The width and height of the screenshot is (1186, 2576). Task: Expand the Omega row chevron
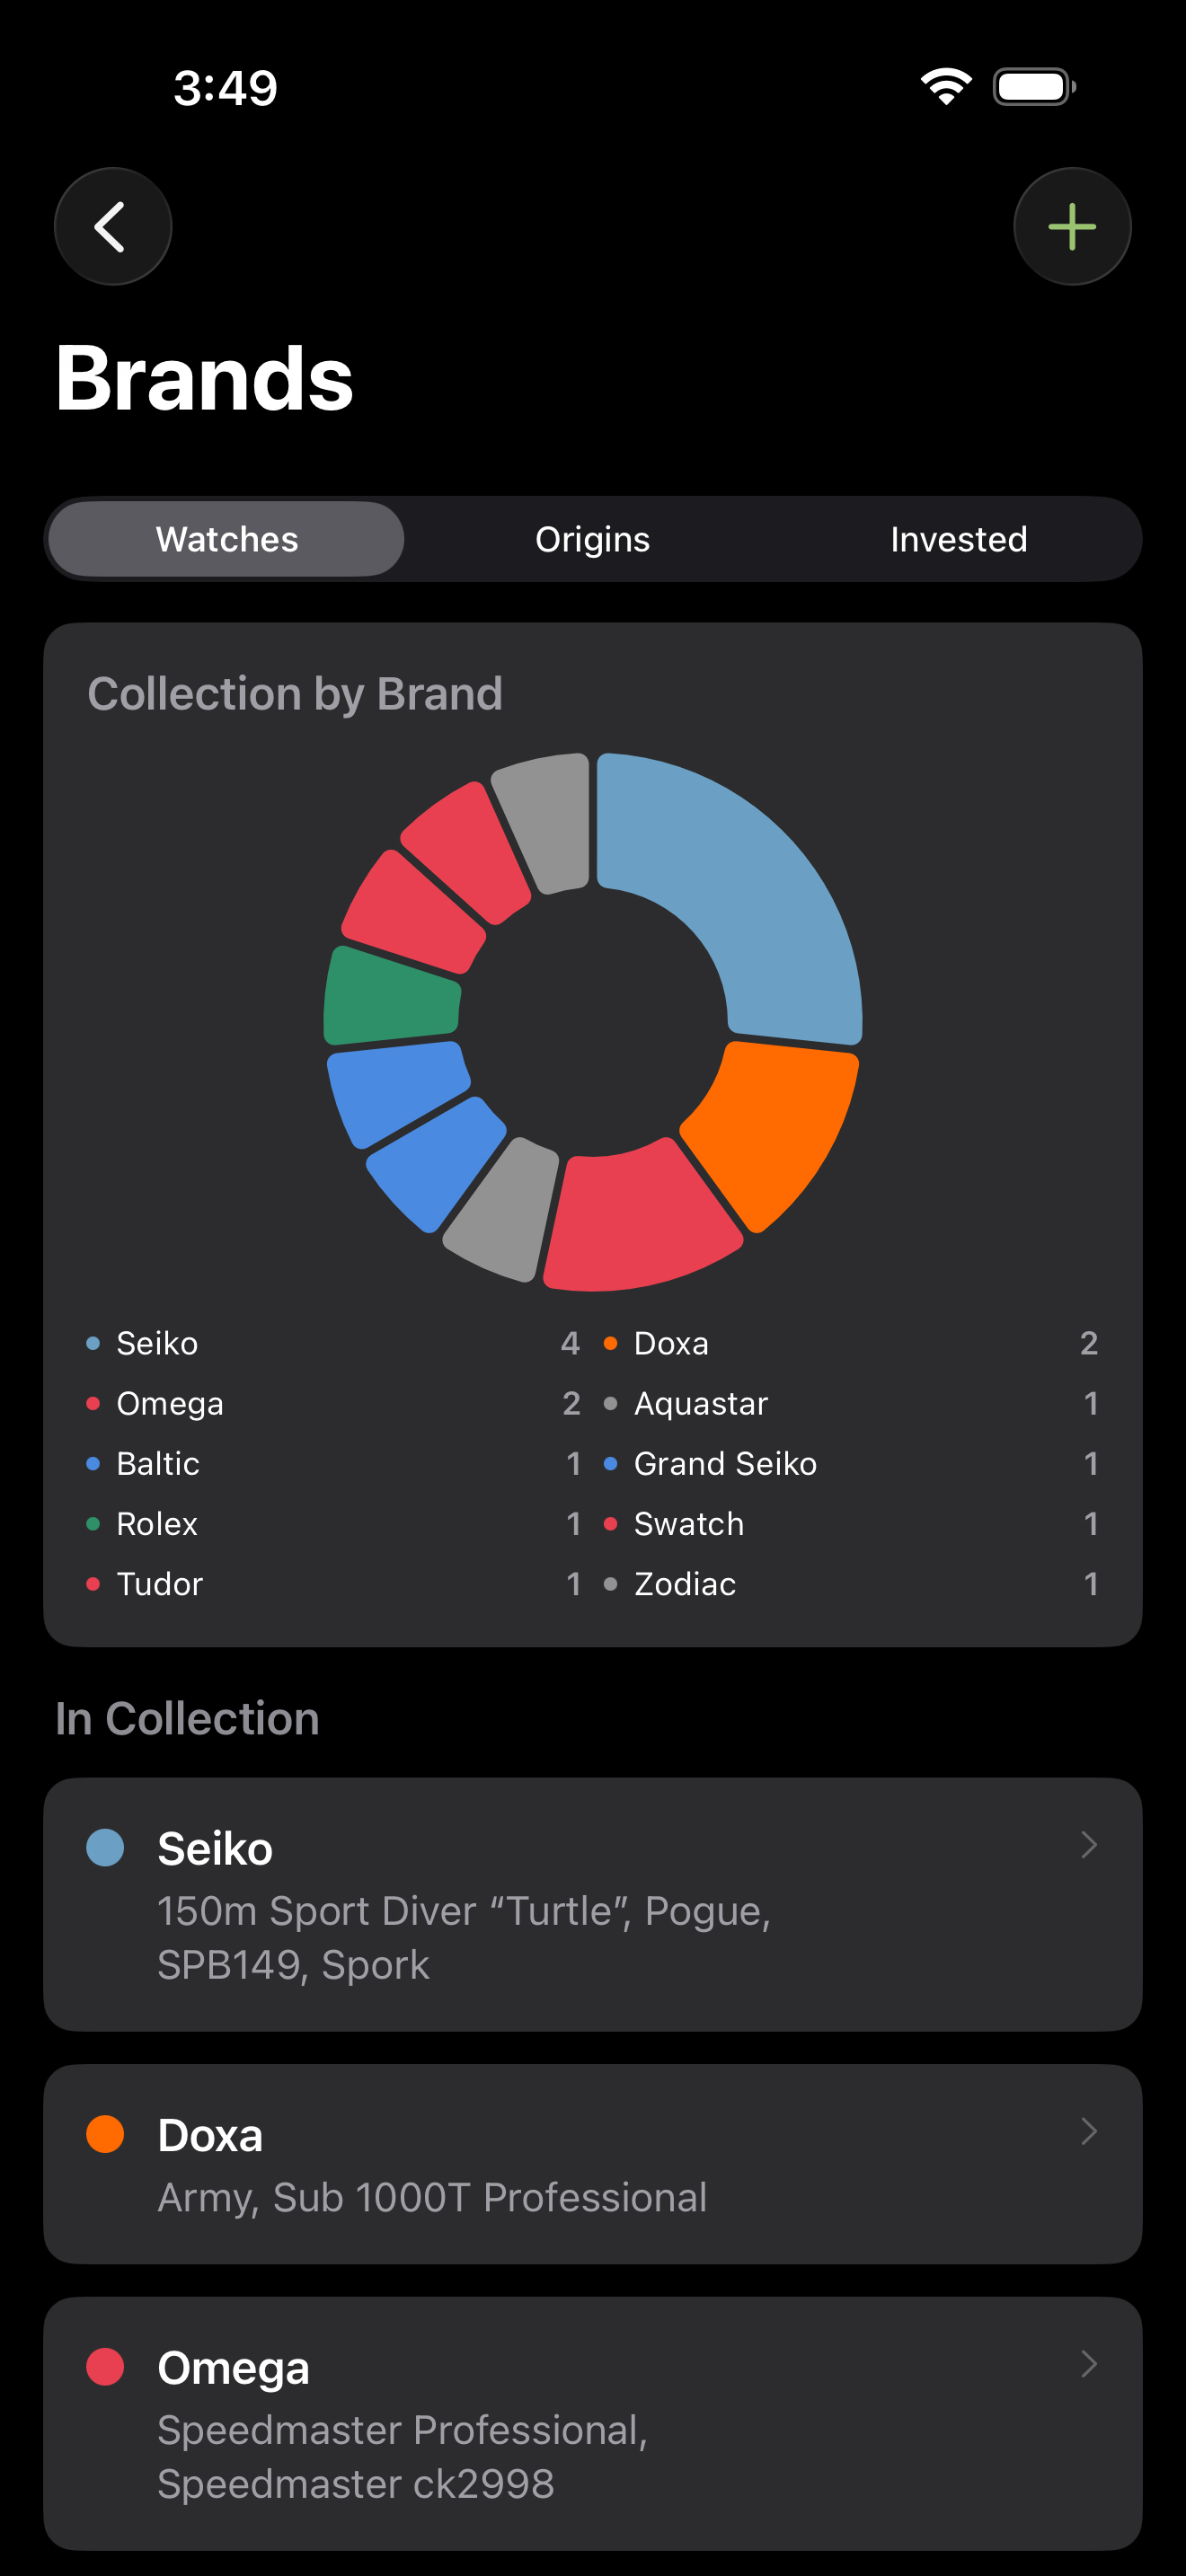coord(1089,2364)
